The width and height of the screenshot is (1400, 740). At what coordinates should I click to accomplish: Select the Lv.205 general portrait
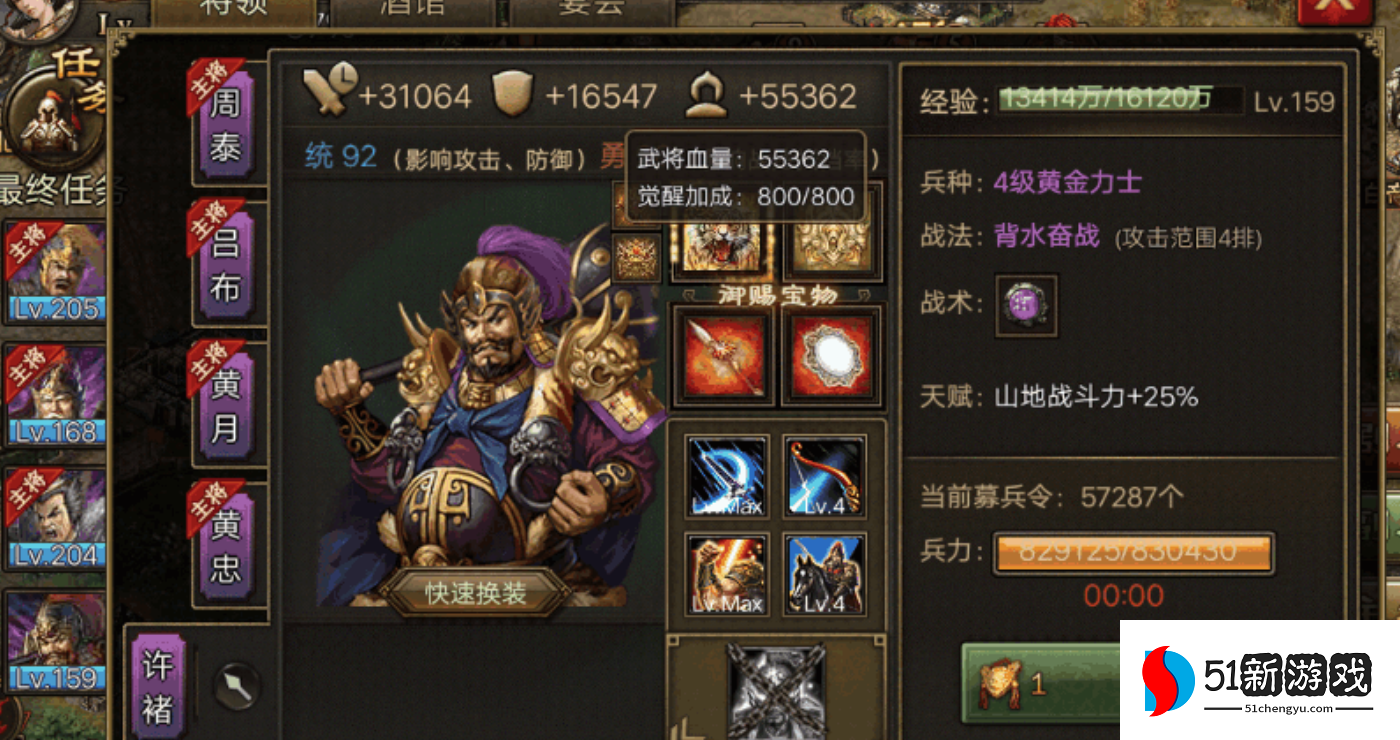(55, 272)
